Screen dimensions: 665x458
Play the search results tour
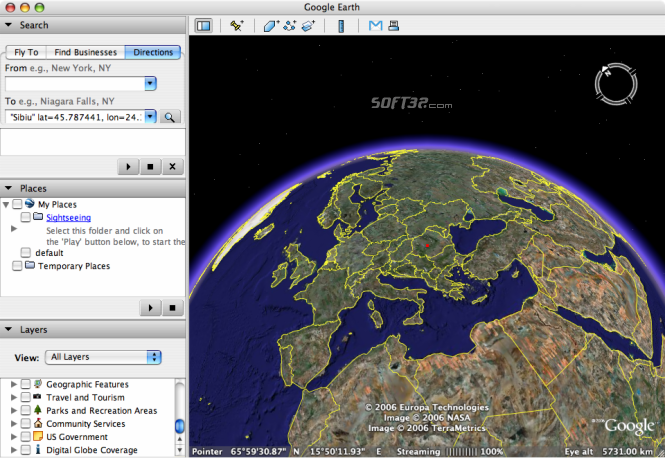(128, 167)
